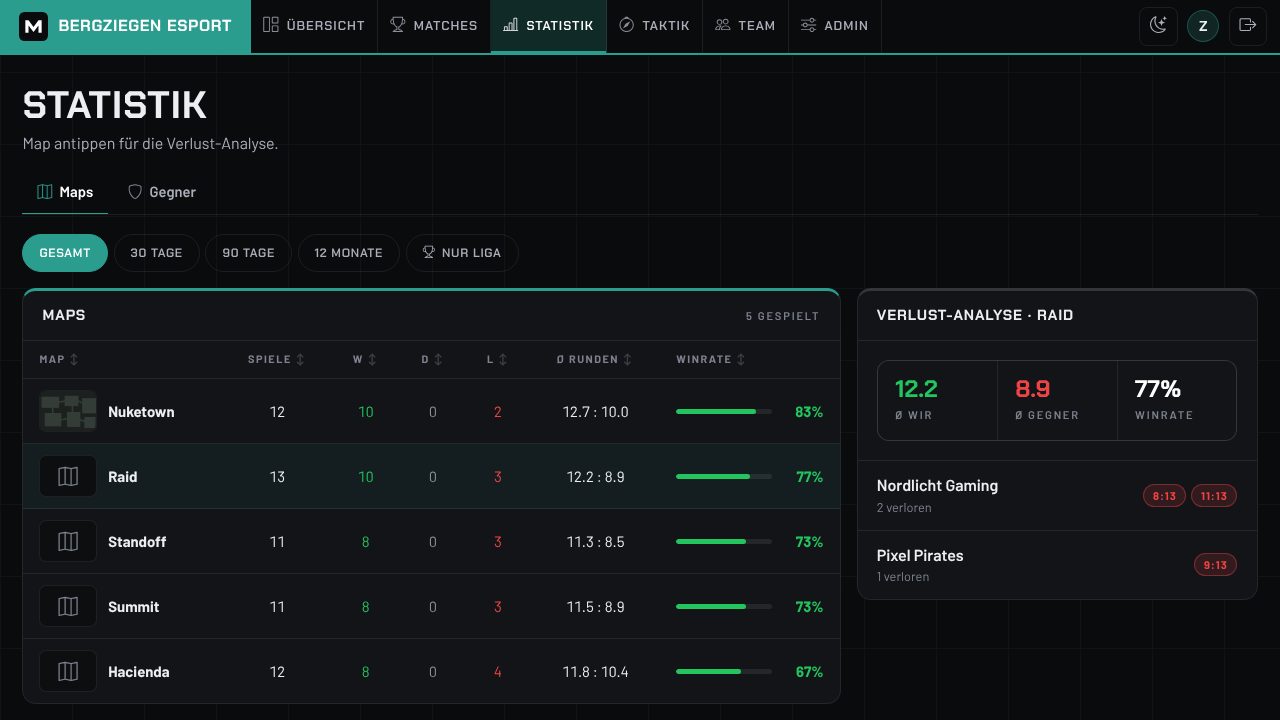Select the Pixel Pirates opponent entry

coord(1057,565)
